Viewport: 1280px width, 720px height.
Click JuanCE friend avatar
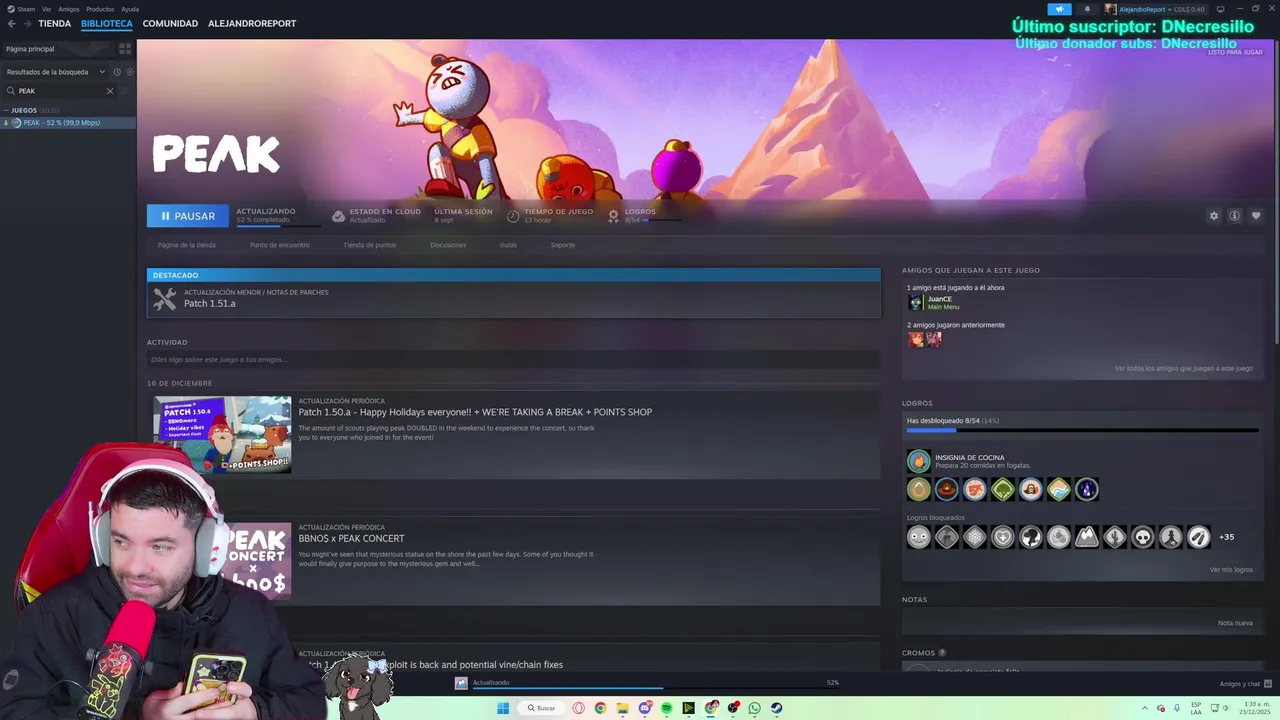[x=915, y=302]
